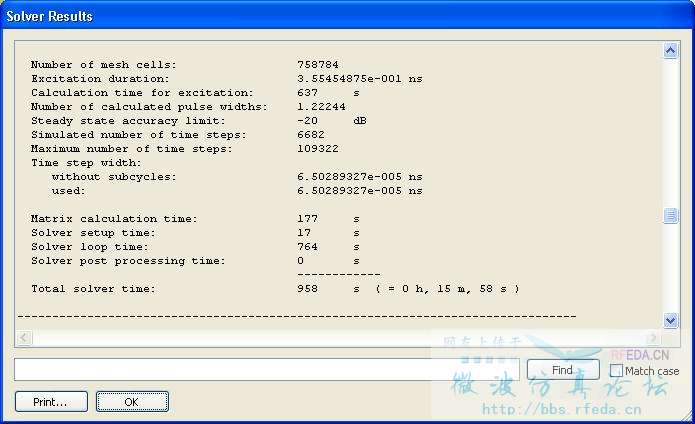Click the 'Time step width:' label

click(86, 163)
